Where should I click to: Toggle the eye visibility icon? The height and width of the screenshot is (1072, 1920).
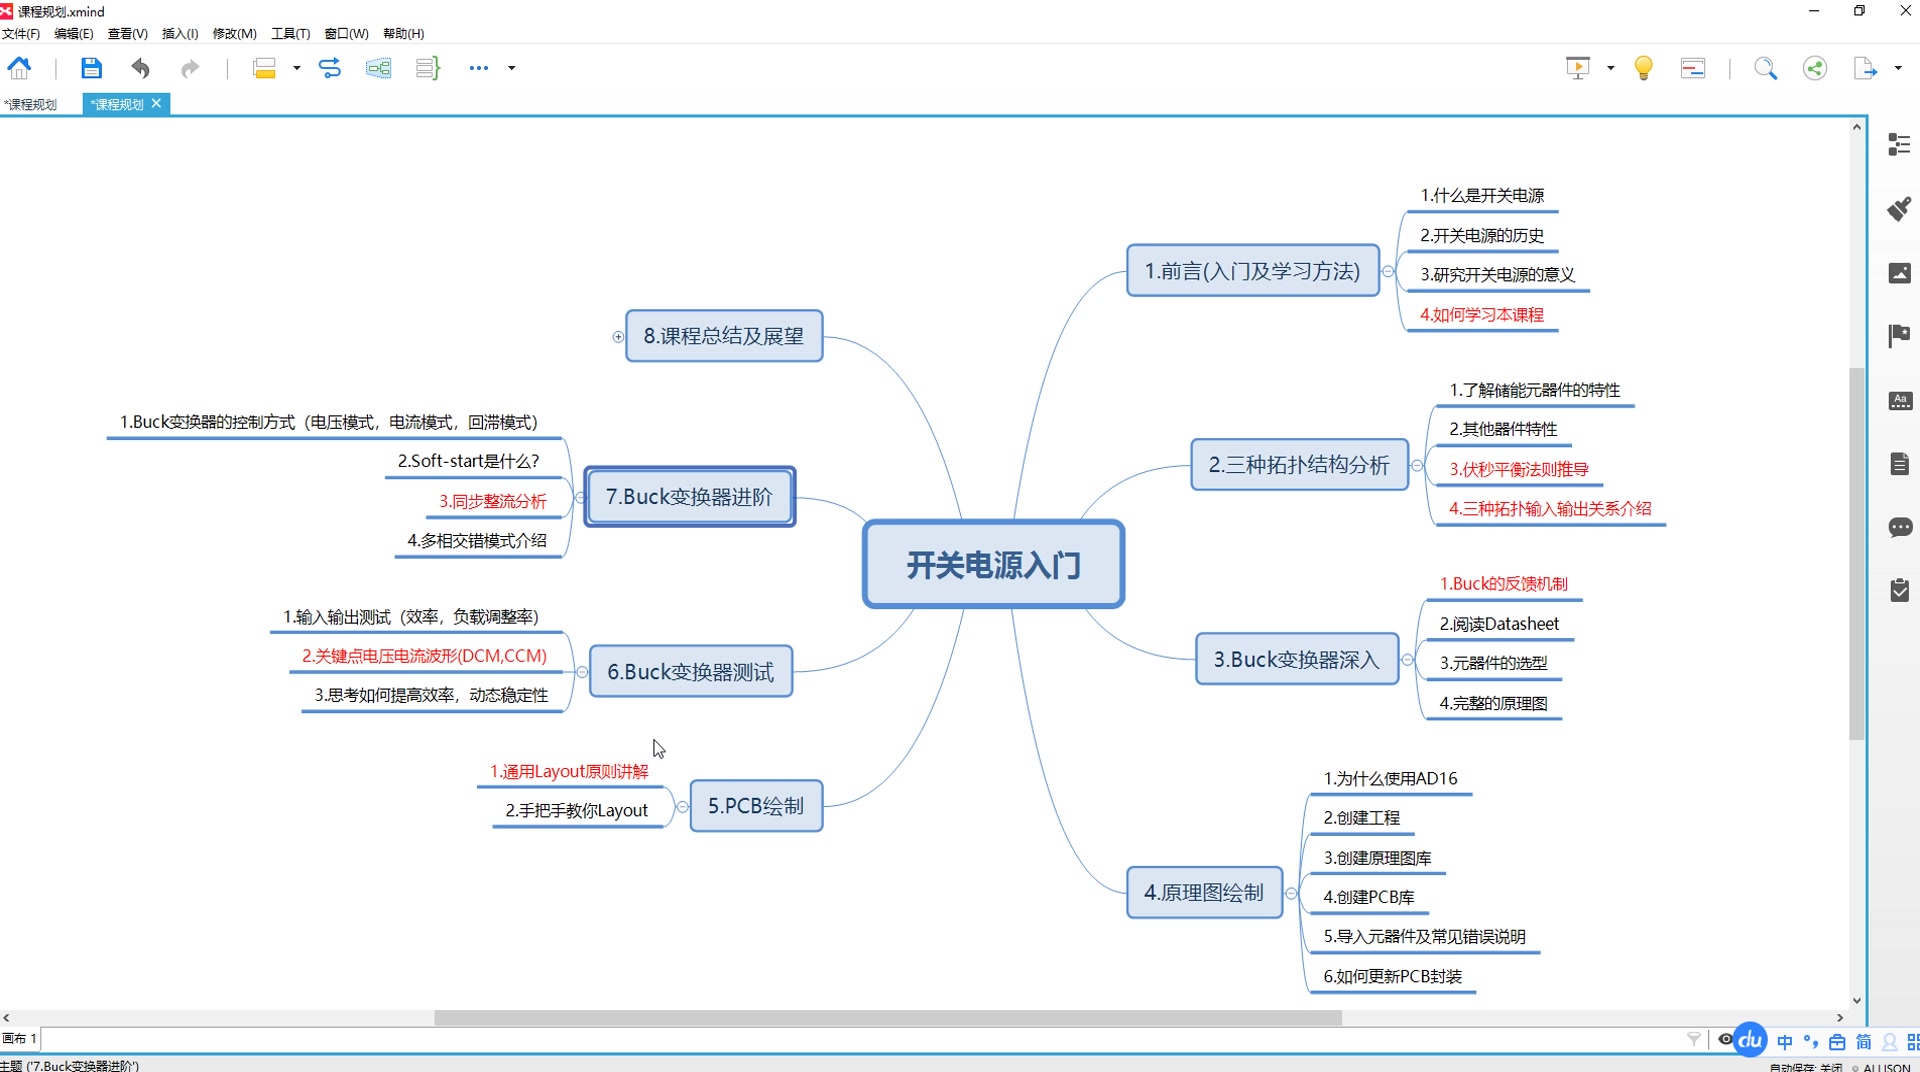1725,1039
